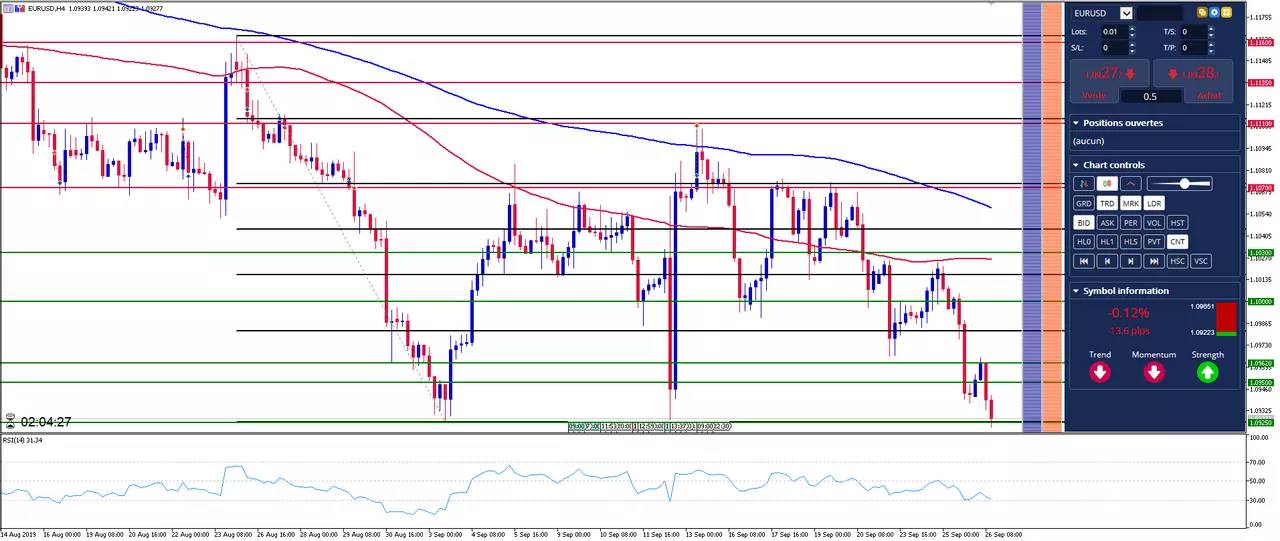Click the 1.10300 green price label
Viewport: 1280px width, 541px height.
[x=1260, y=253]
